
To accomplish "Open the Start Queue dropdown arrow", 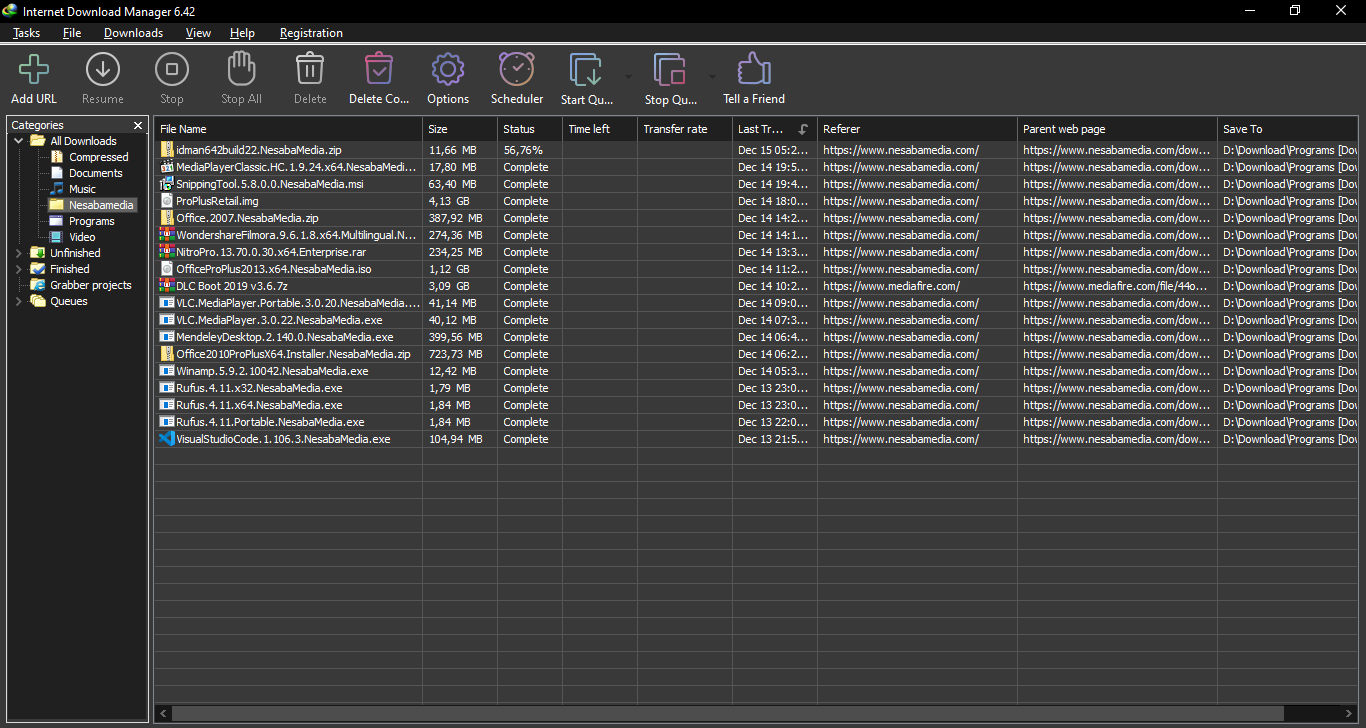I will pos(628,76).
